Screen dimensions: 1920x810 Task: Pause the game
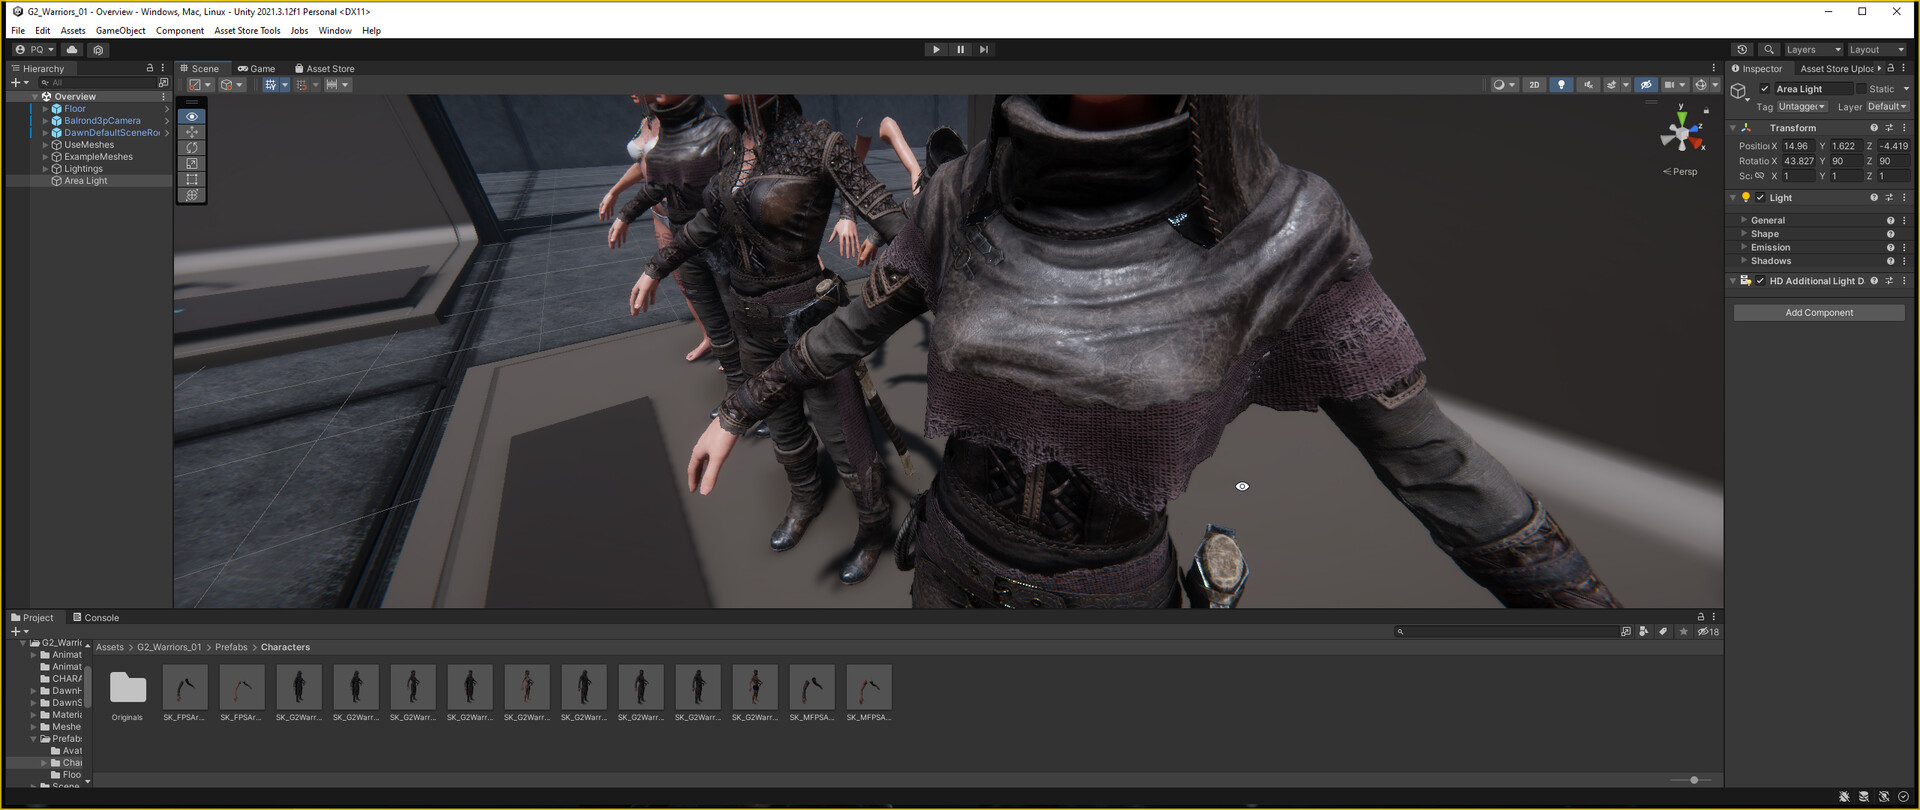tap(960, 49)
